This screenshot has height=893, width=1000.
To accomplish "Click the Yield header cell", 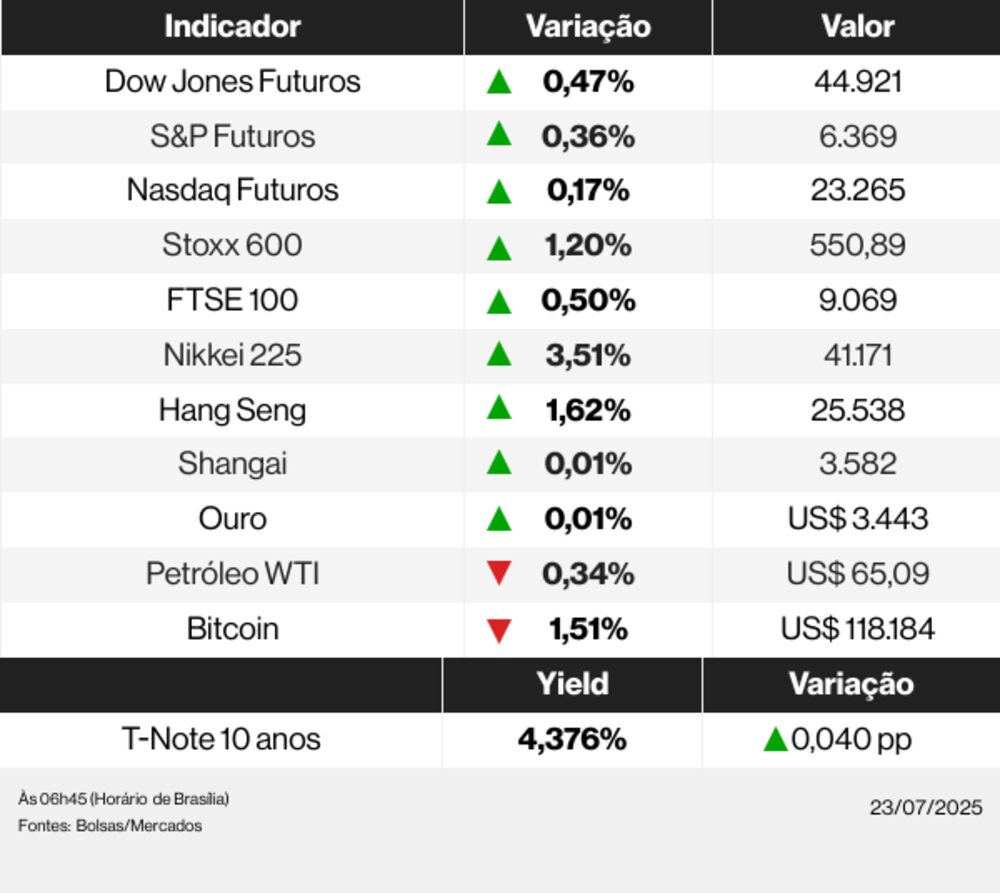I will pyautogui.click(x=572, y=684).
